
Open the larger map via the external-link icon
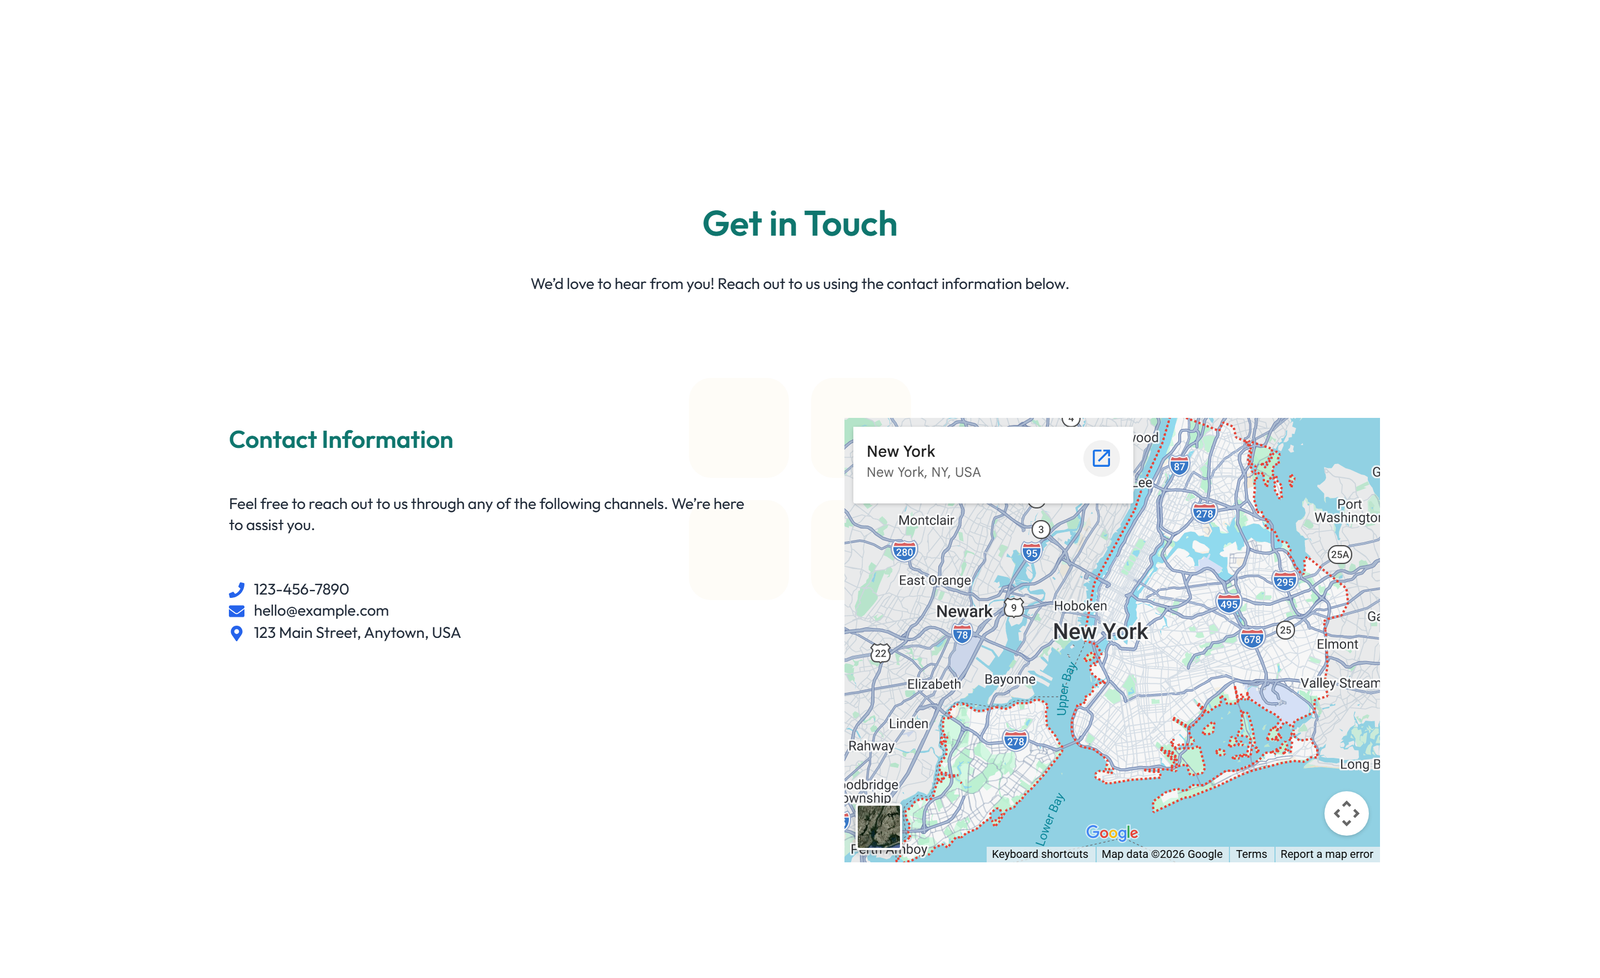pyautogui.click(x=1101, y=458)
